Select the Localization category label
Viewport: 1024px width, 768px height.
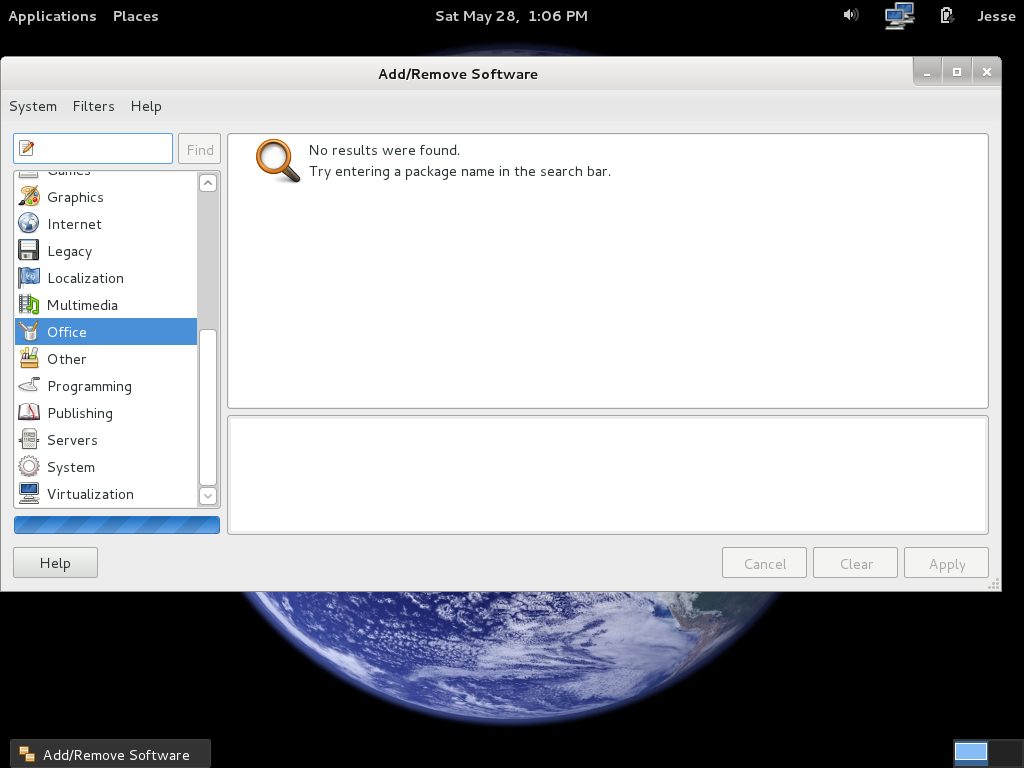click(x=86, y=278)
